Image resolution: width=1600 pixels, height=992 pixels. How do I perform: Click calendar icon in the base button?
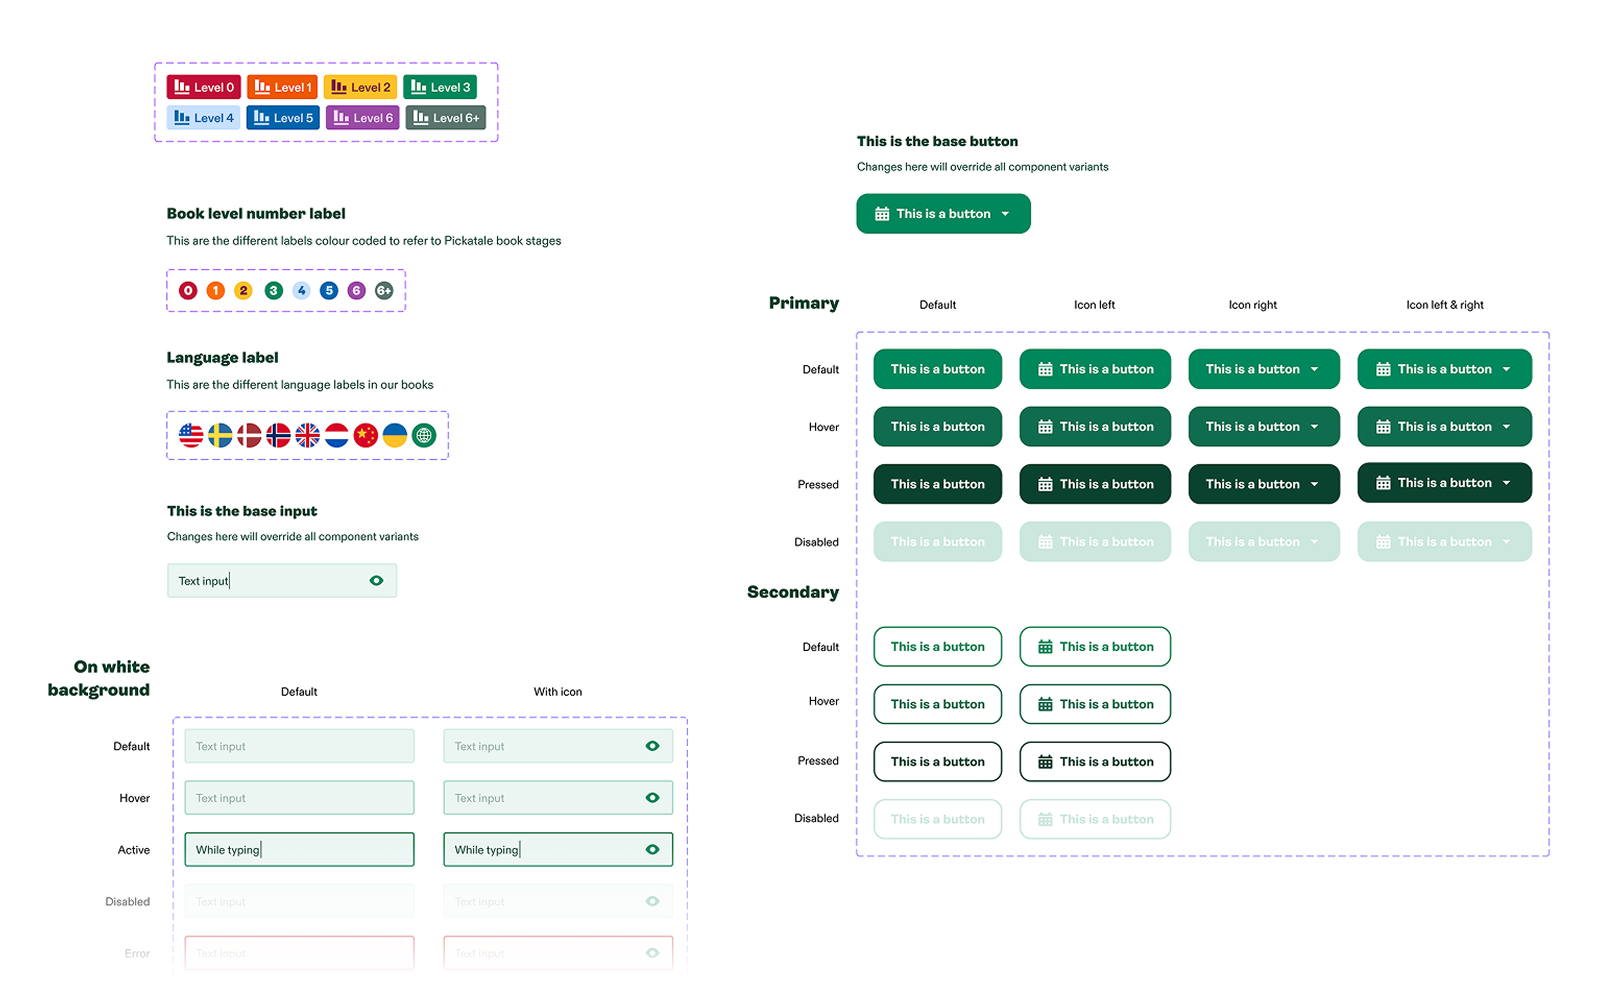coord(882,214)
